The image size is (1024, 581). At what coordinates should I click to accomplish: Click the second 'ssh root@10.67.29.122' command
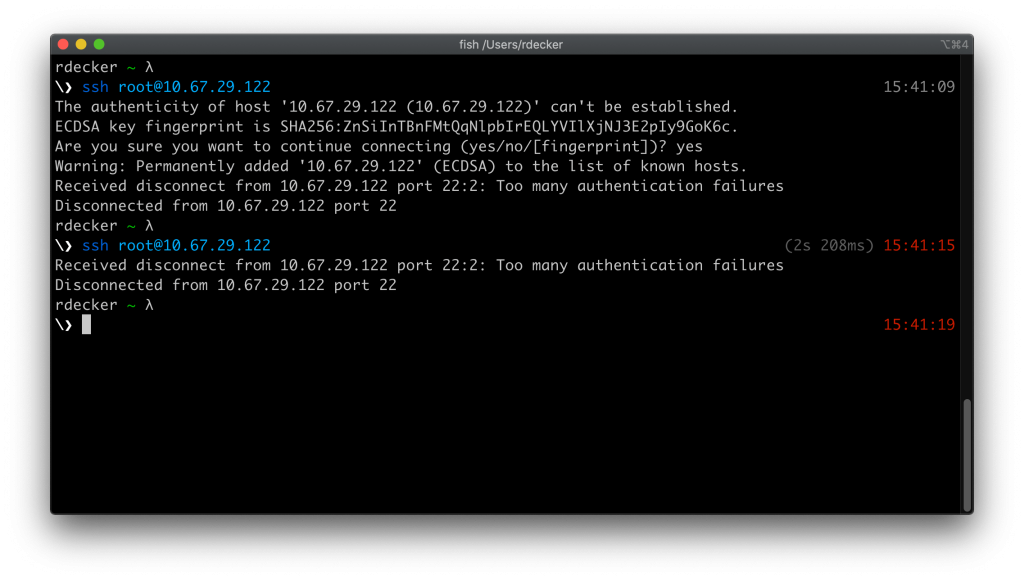point(176,245)
